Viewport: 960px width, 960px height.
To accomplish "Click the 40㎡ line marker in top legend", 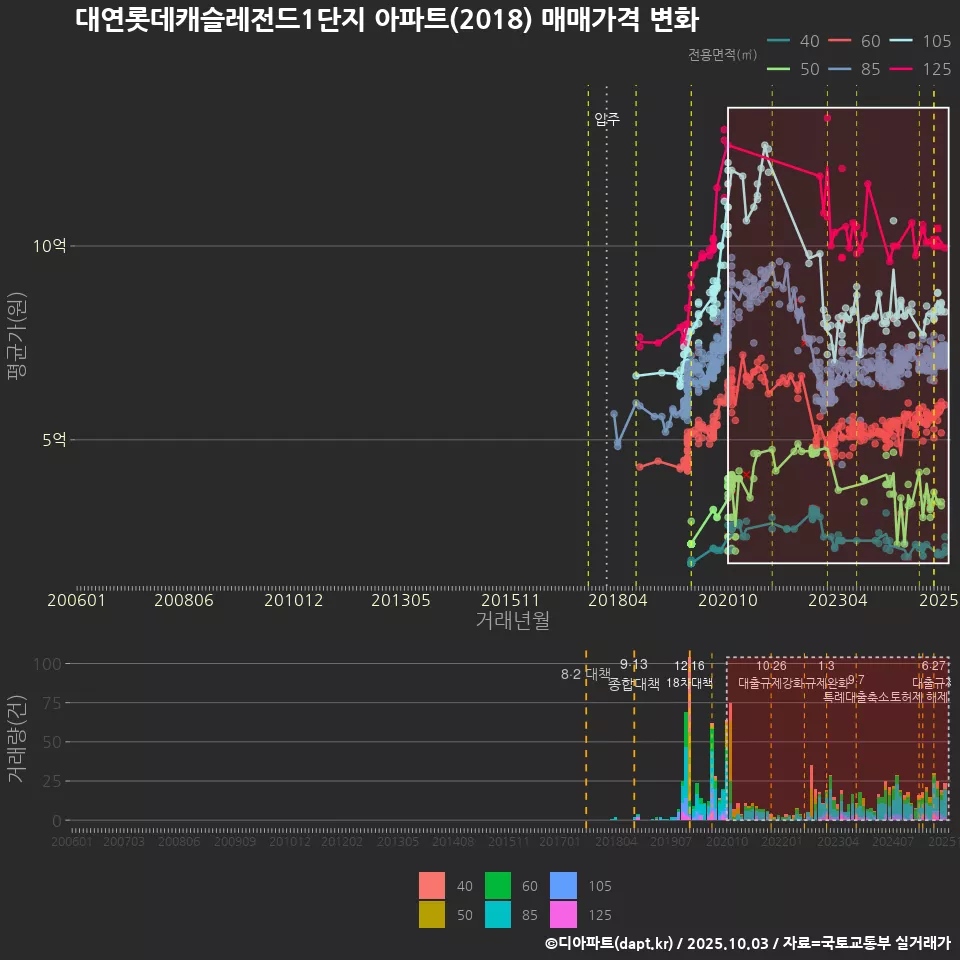I will pos(779,41).
